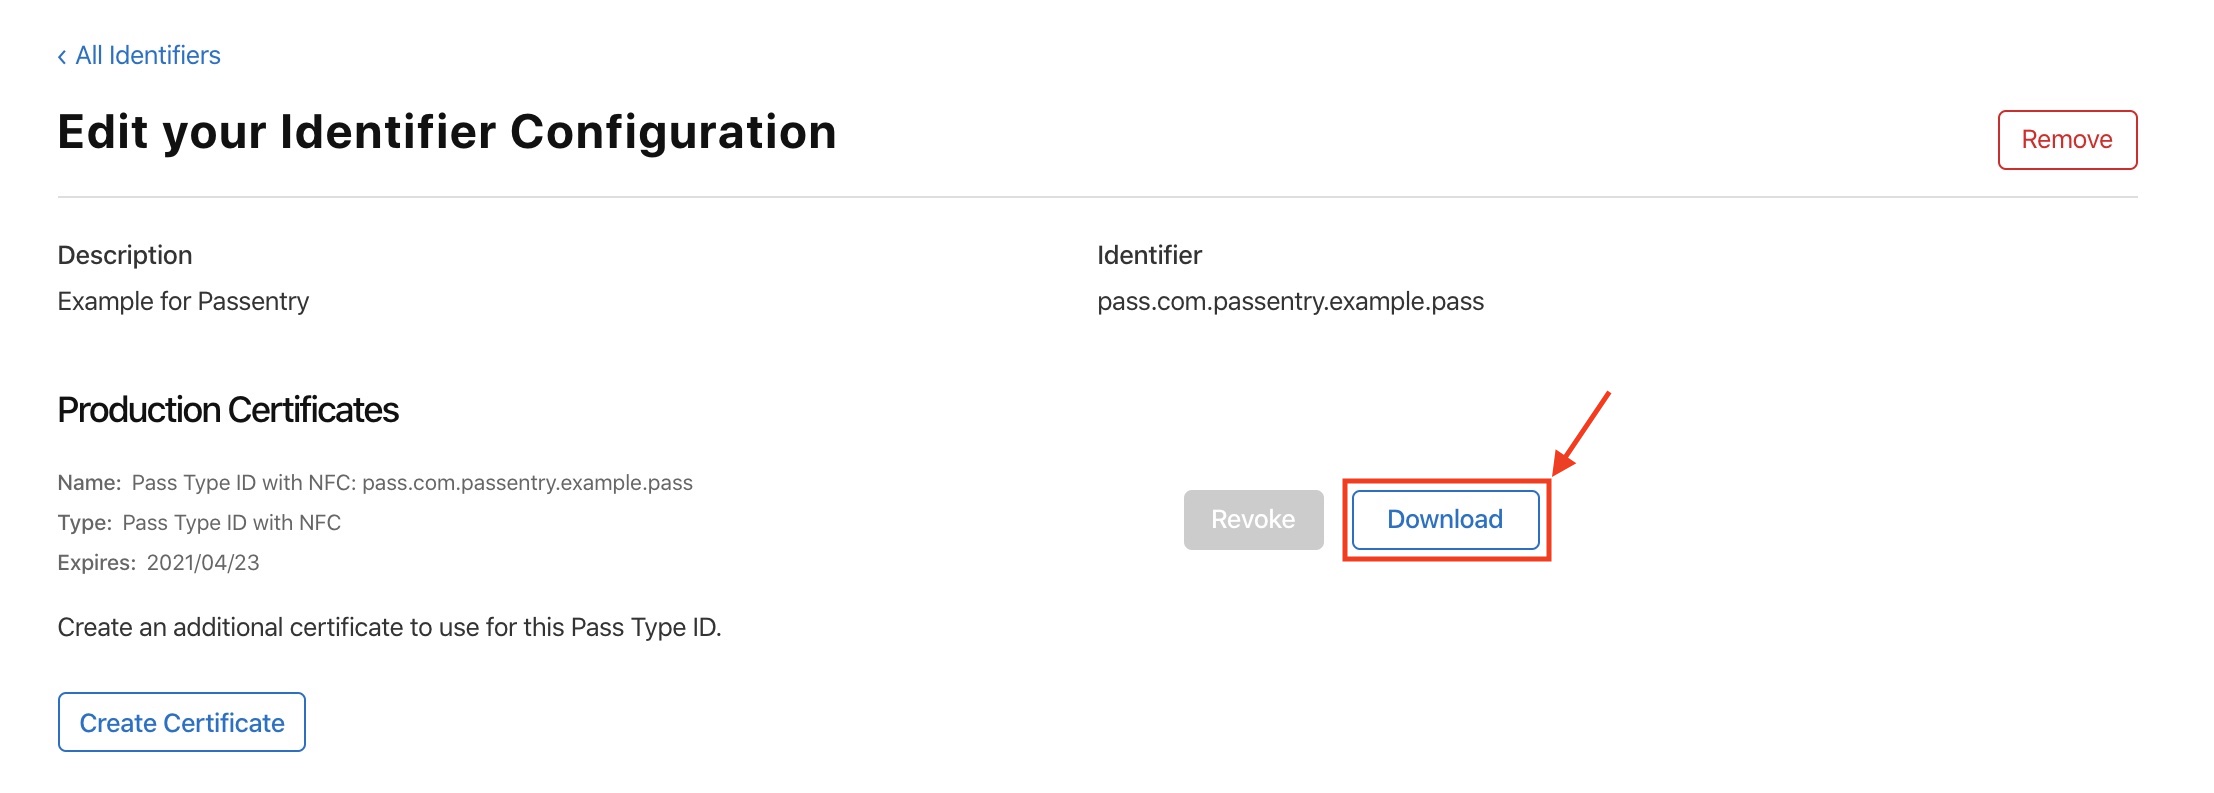Select the Example for Passentry description text
This screenshot has width=2214, height=793.
(x=183, y=301)
